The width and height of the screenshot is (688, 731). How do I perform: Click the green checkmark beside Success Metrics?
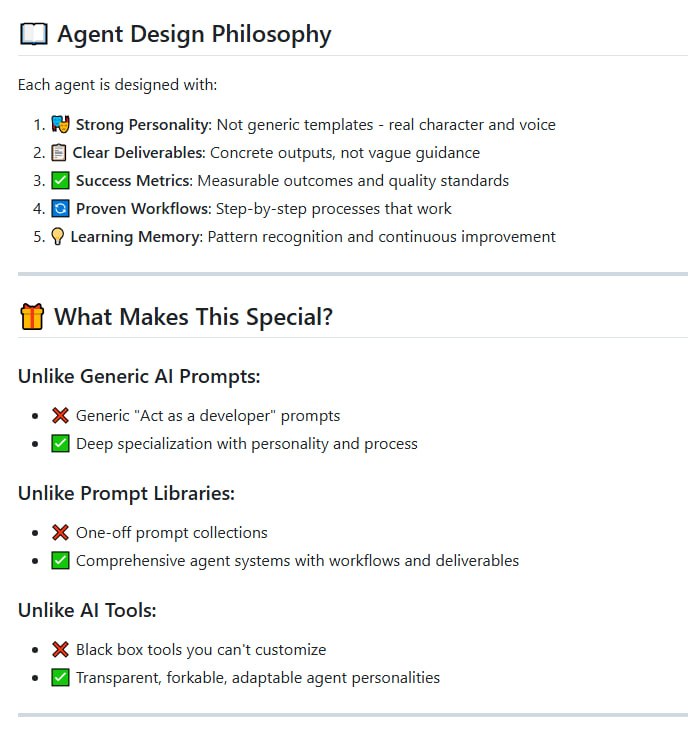[60, 181]
